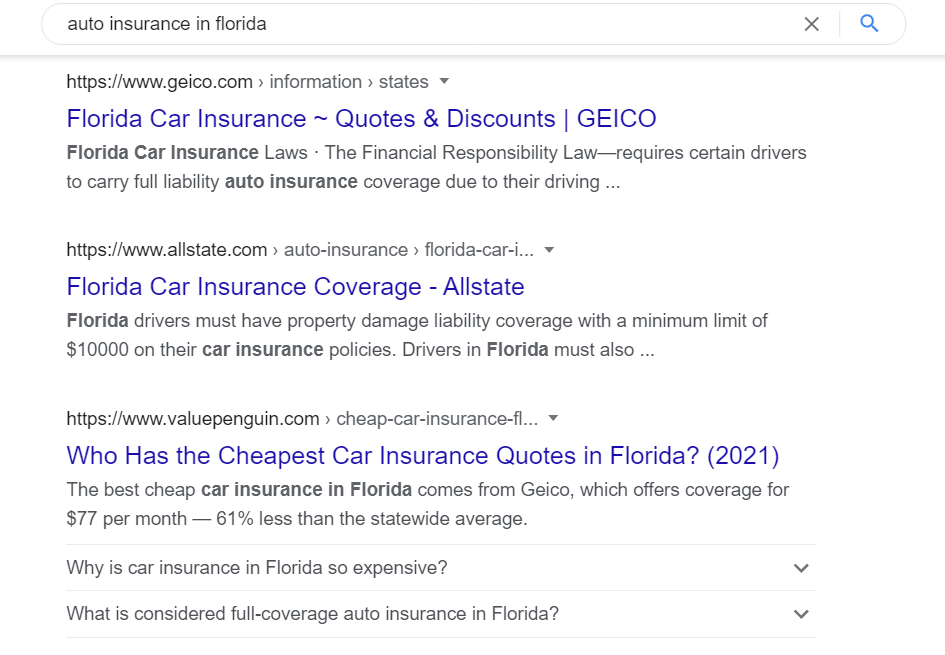Open options arrow beside geico.com URL
The height and width of the screenshot is (655, 945).
point(444,81)
